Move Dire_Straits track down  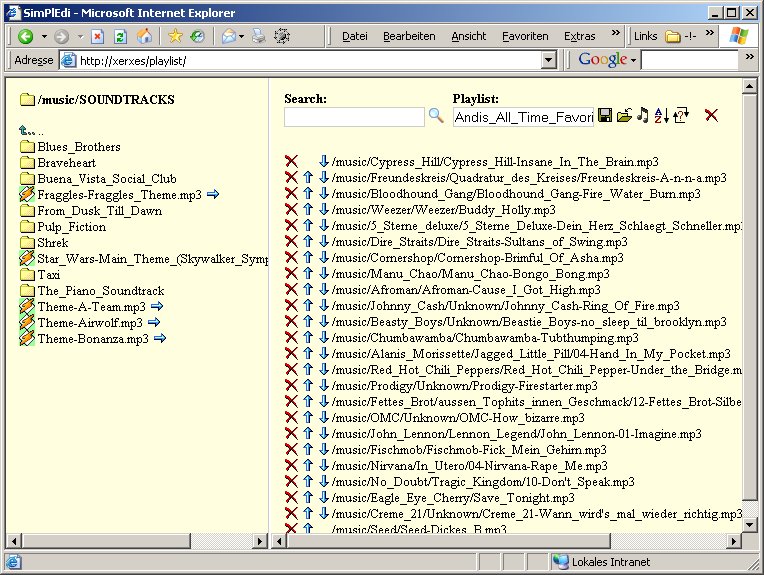point(324,242)
